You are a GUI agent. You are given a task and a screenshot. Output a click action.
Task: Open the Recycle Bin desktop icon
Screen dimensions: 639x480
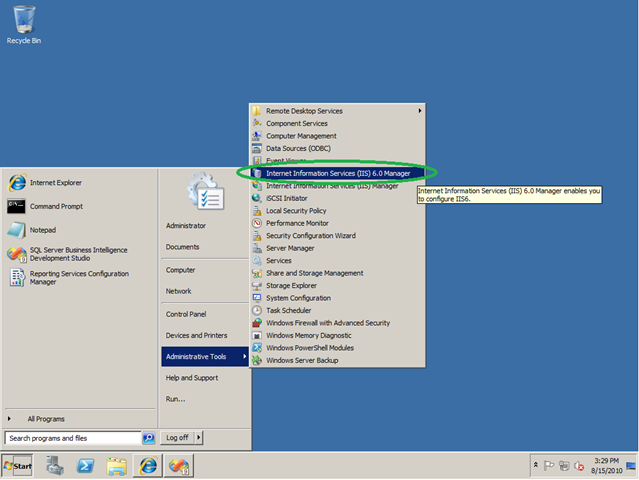pos(24,24)
